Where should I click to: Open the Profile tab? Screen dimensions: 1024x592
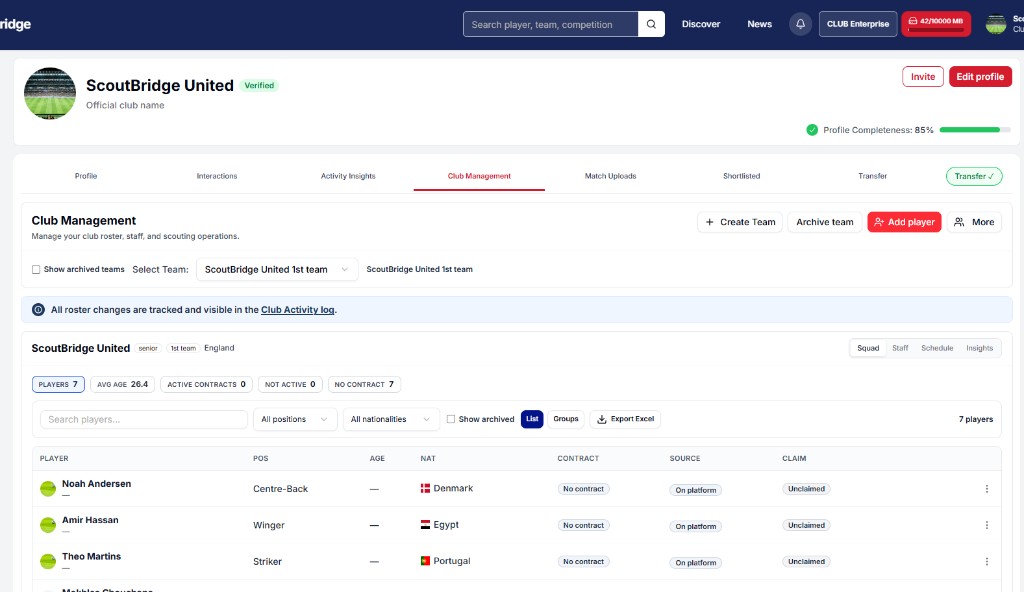[x=86, y=176]
